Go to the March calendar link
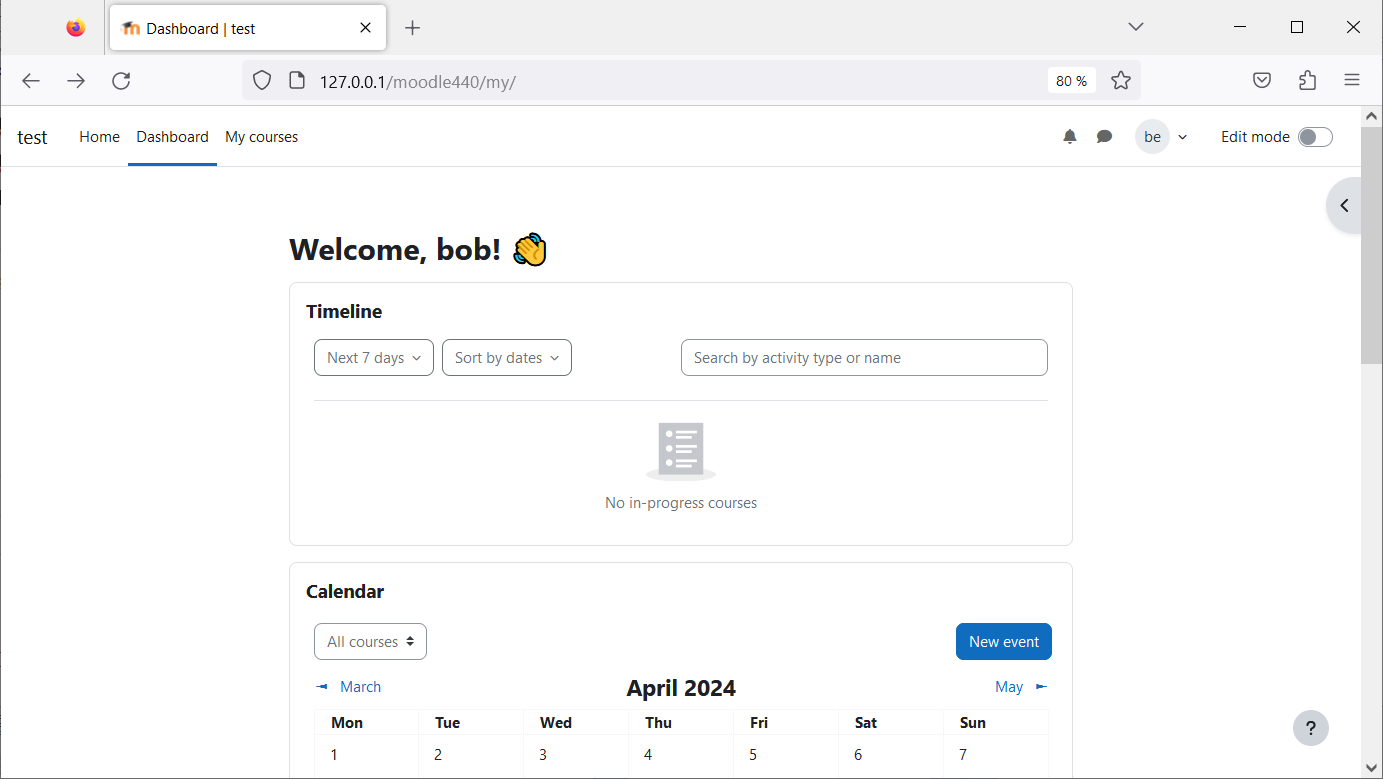This screenshot has width=1383, height=779. [x=360, y=687]
